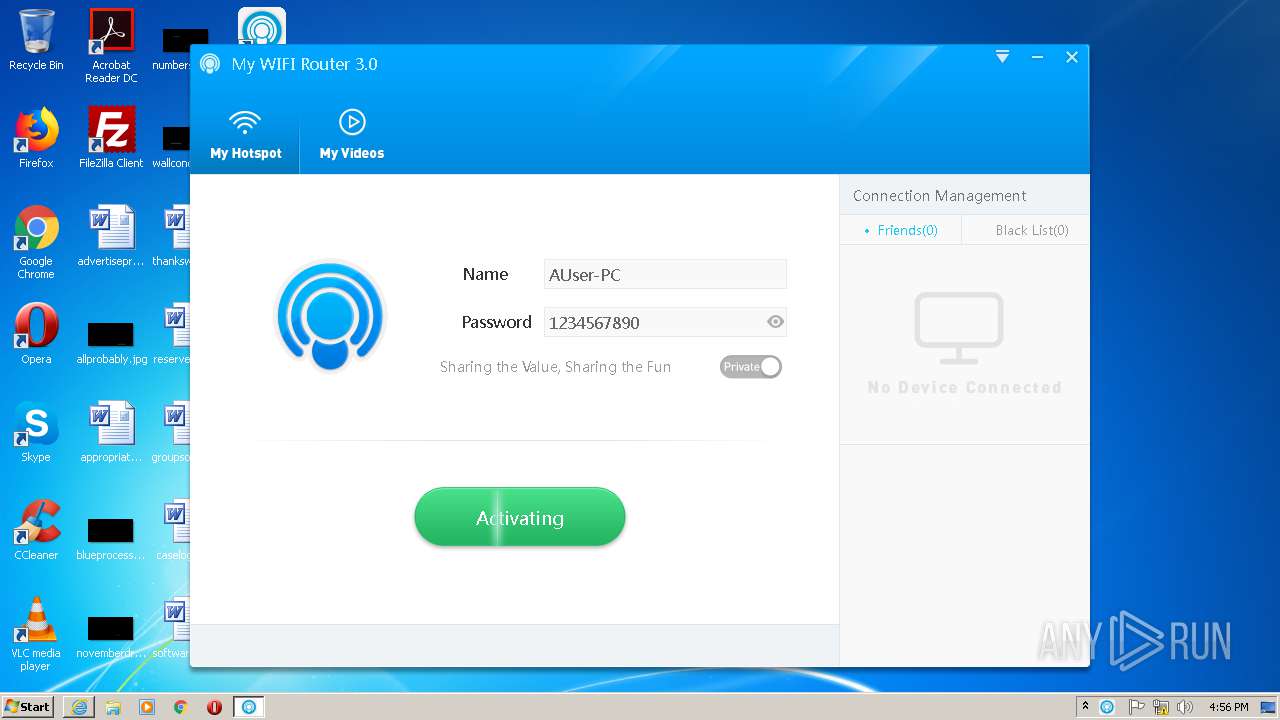The image size is (1280, 720).
Task: Click the large blue hotspot avatar icon
Action: [330, 316]
